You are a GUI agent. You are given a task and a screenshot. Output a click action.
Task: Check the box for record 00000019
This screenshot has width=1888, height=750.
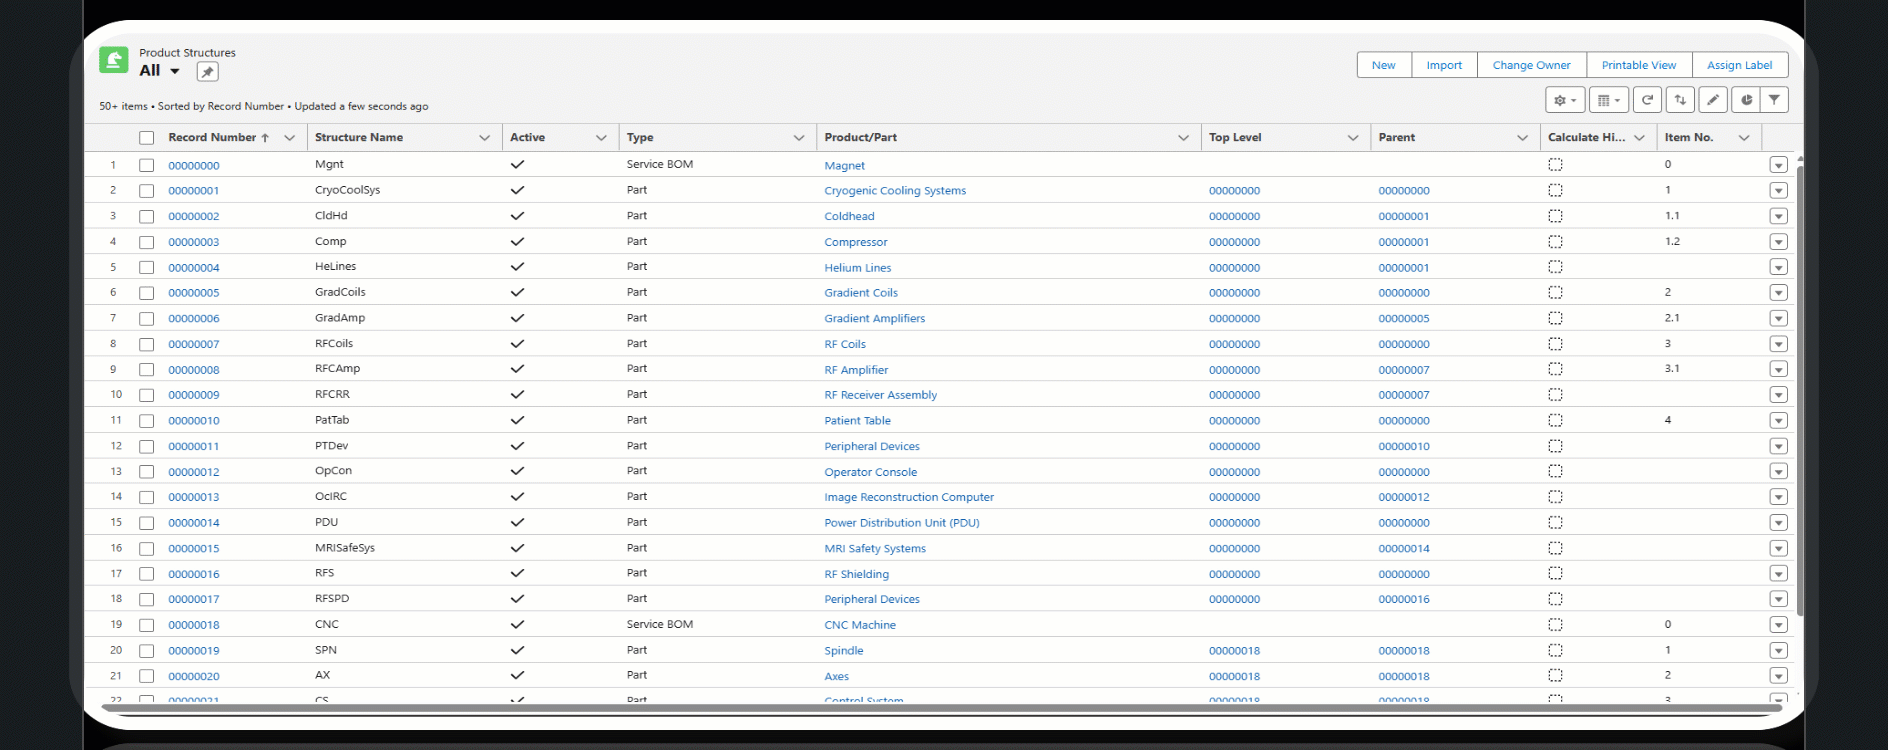[x=147, y=651]
